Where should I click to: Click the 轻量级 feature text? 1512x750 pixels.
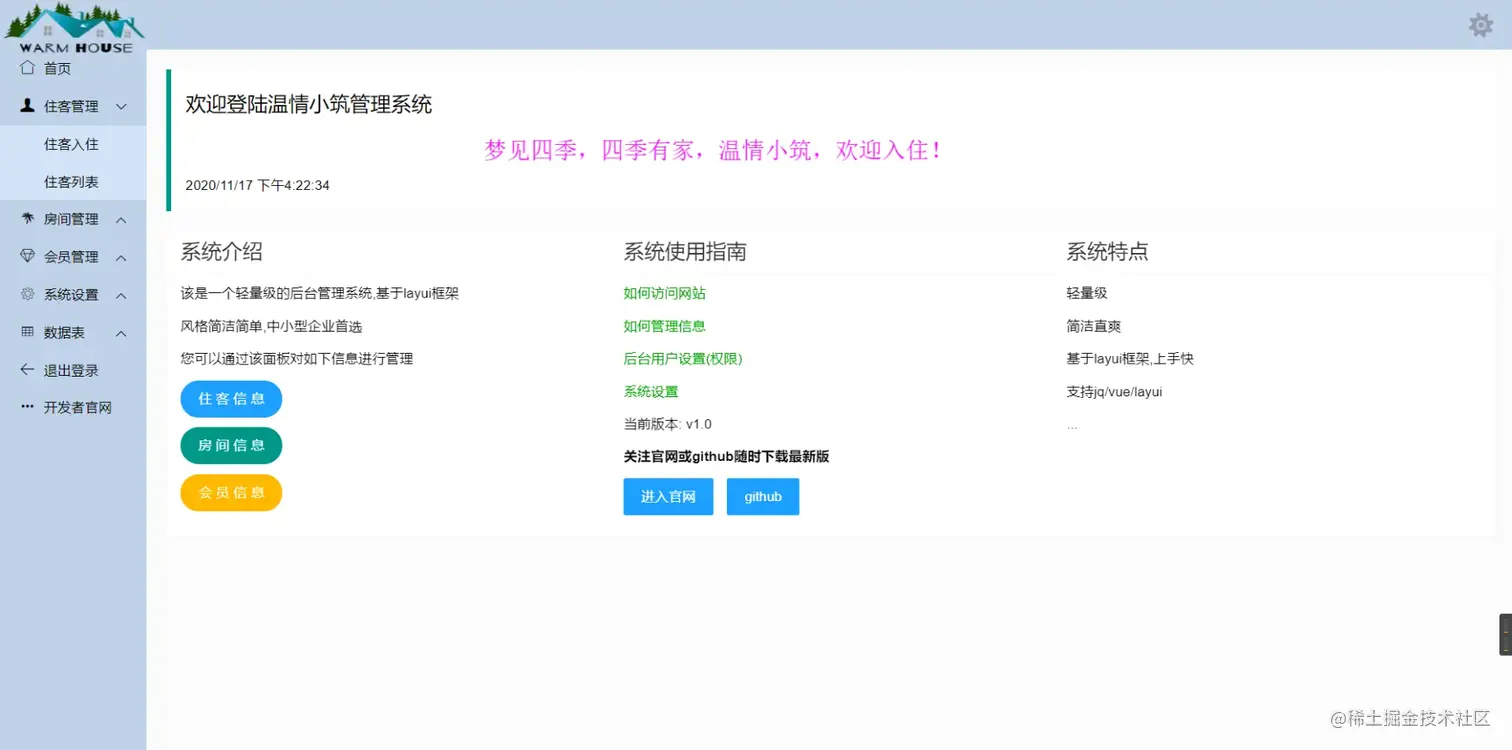[1087, 293]
